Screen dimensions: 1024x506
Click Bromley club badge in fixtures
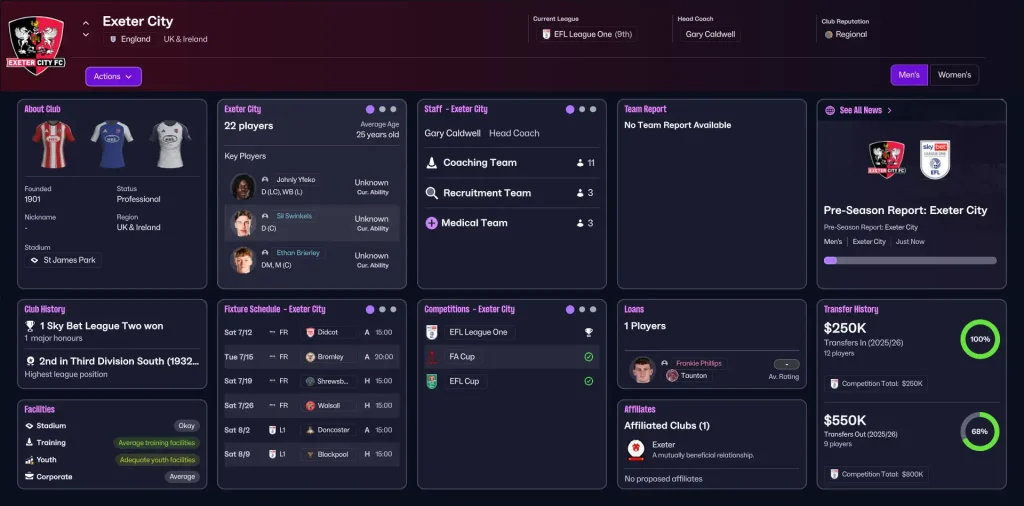pyautogui.click(x=310, y=357)
